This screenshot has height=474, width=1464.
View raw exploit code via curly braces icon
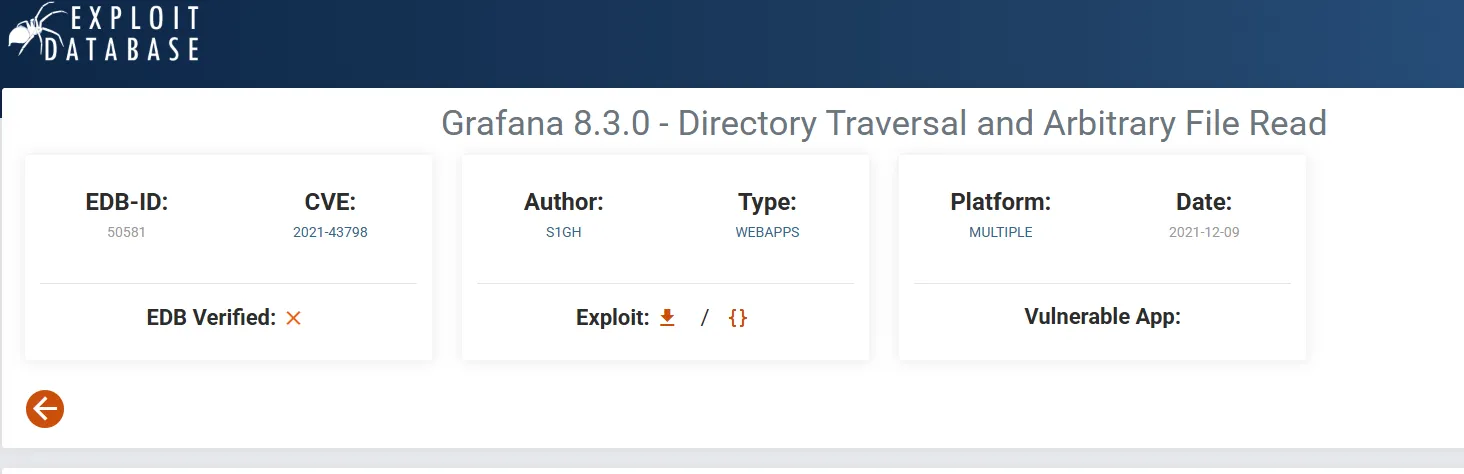[738, 318]
